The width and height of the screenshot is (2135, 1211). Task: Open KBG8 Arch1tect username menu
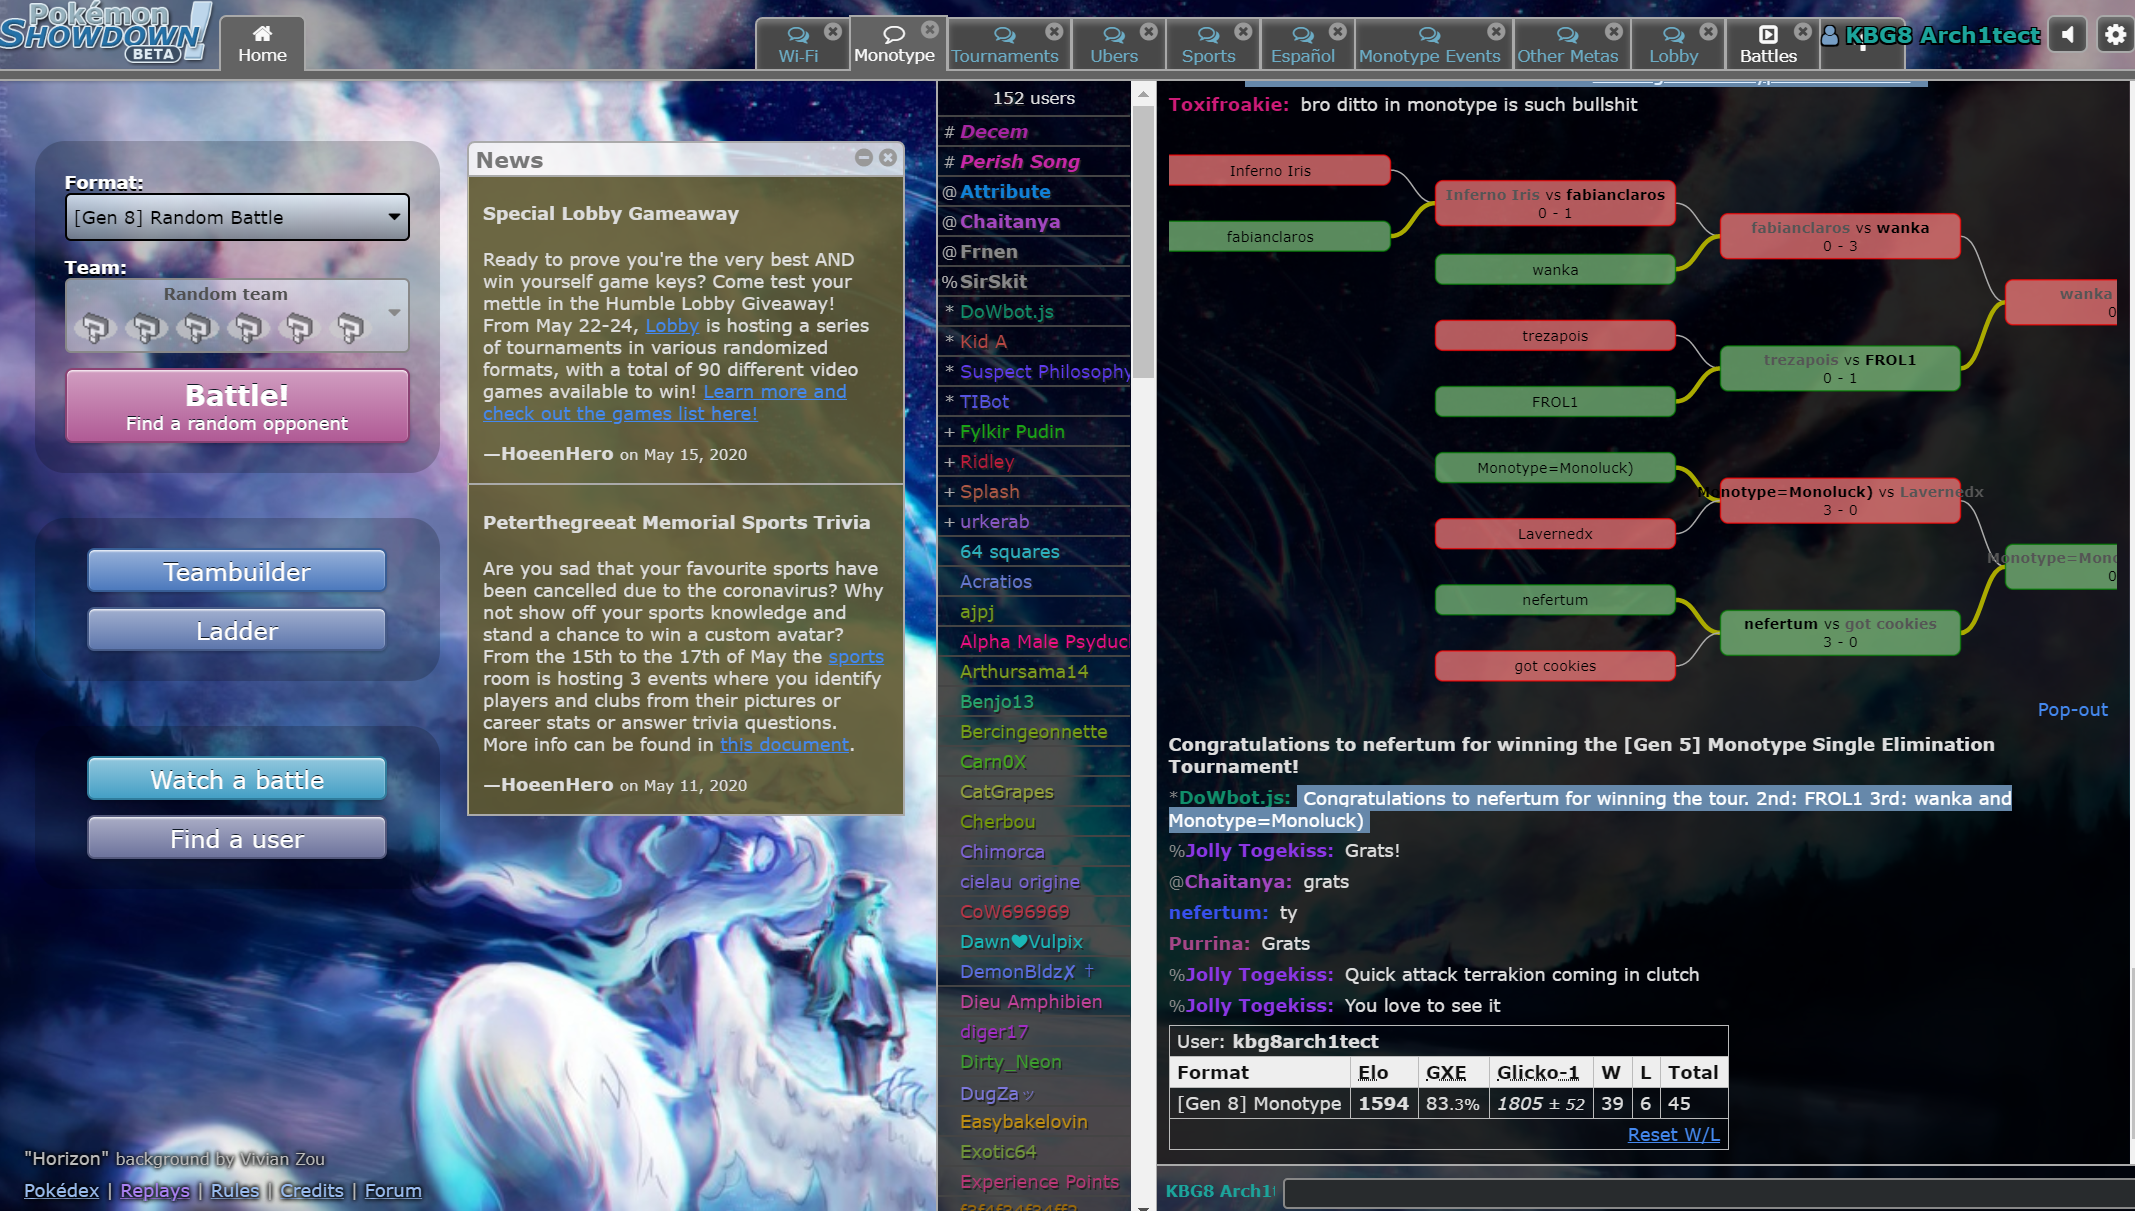pyautogui.click(x=1930, y=35)
